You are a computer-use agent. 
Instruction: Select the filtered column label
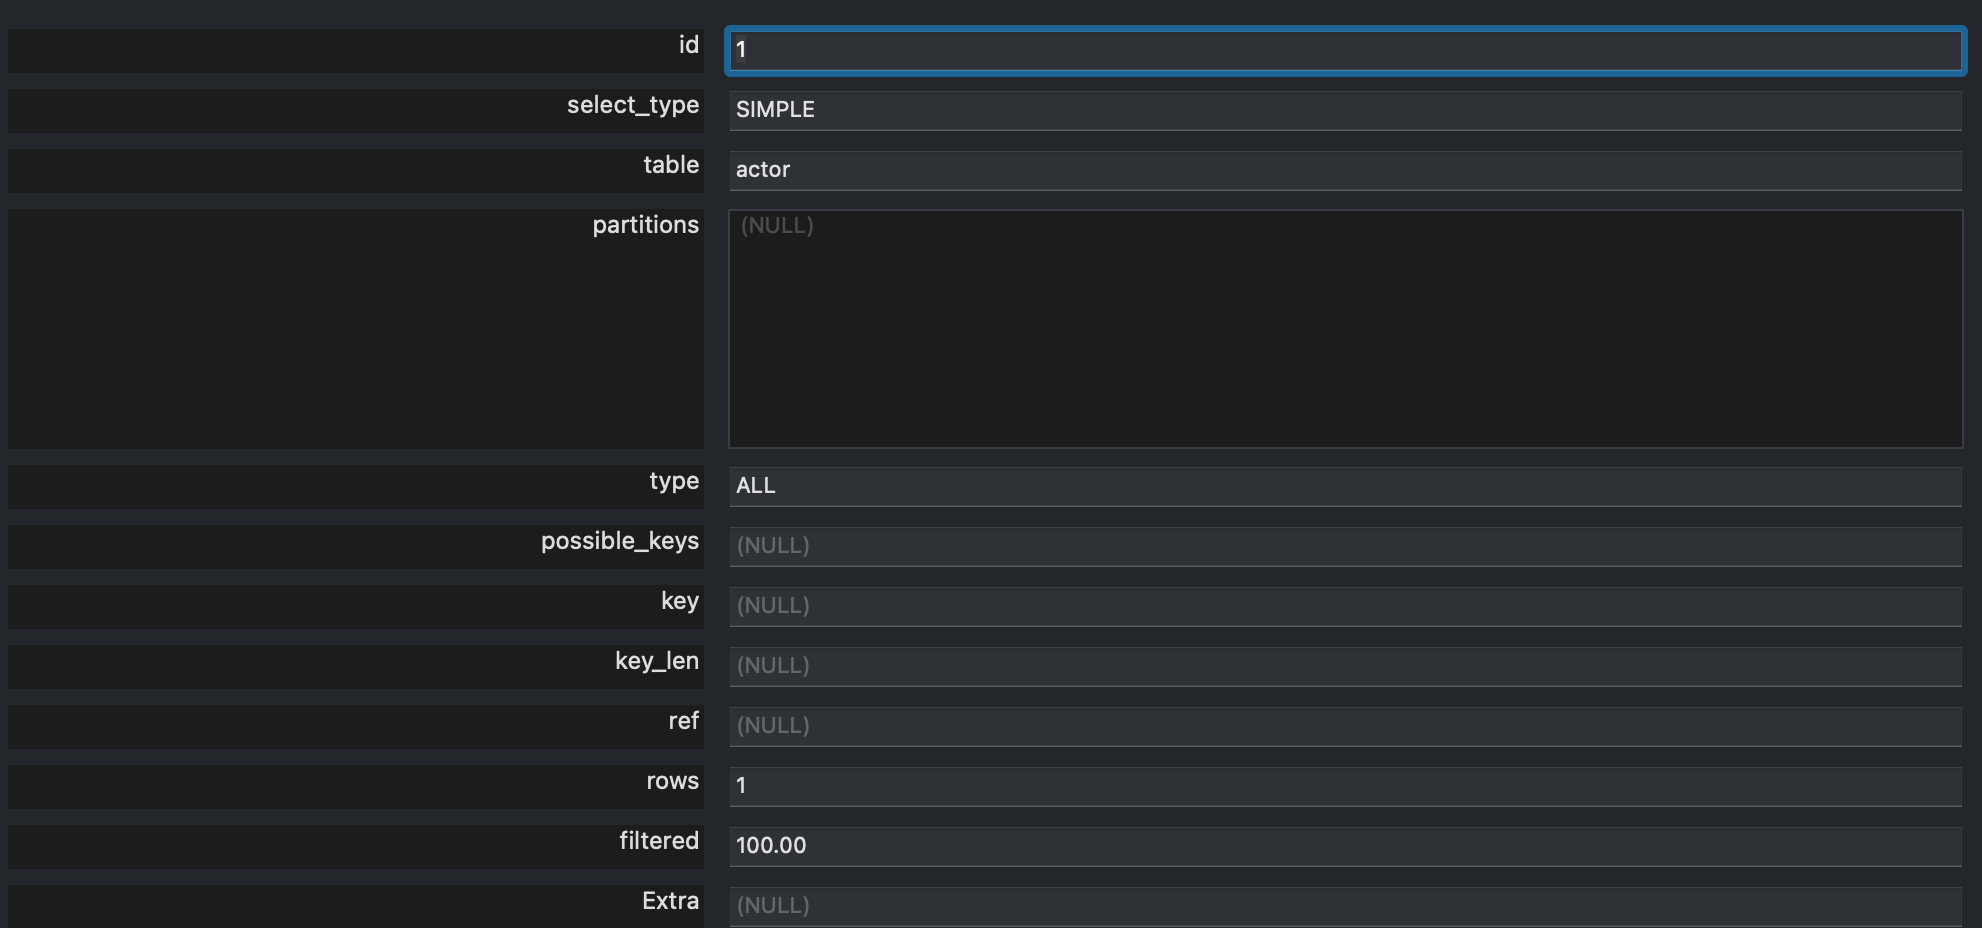click(x=658, y=841)
